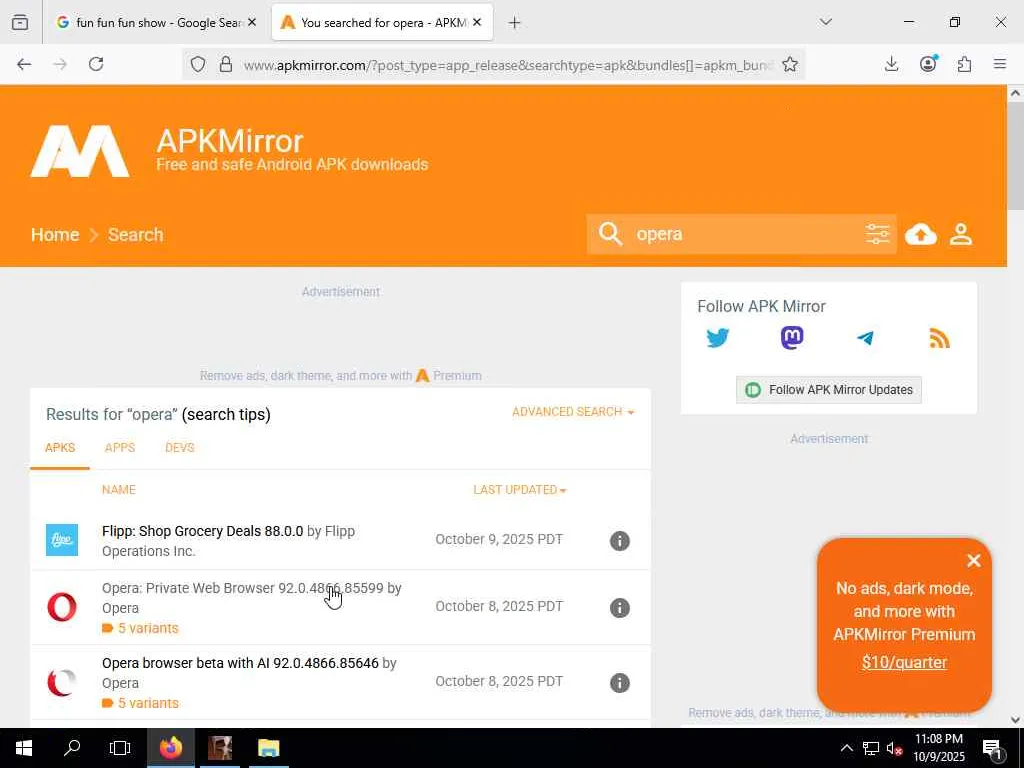Show tracking protection shield info

click(198, 64)
